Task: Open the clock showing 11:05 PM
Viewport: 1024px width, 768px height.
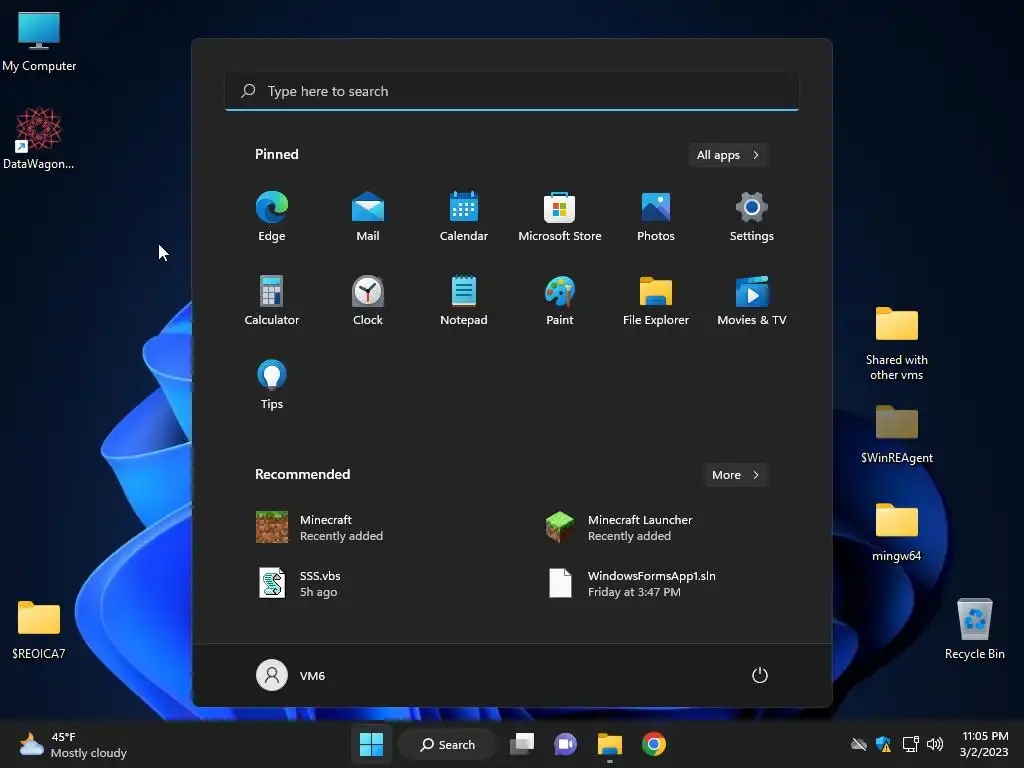Action: click(984, 744)
